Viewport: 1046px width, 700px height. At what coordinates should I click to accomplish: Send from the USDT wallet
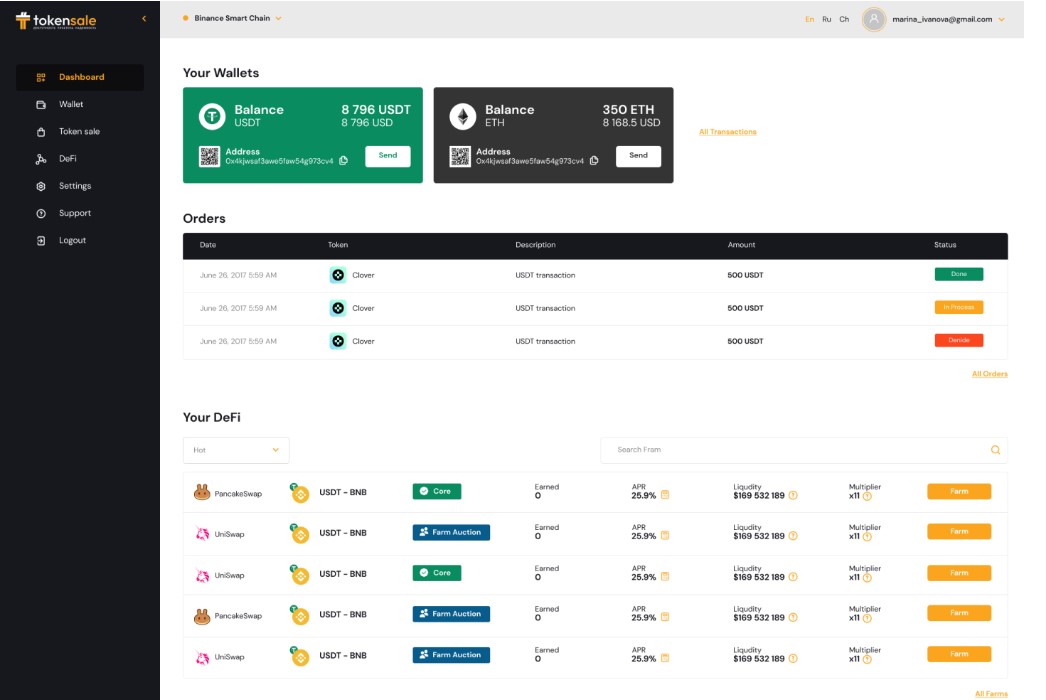click(388, 155)
